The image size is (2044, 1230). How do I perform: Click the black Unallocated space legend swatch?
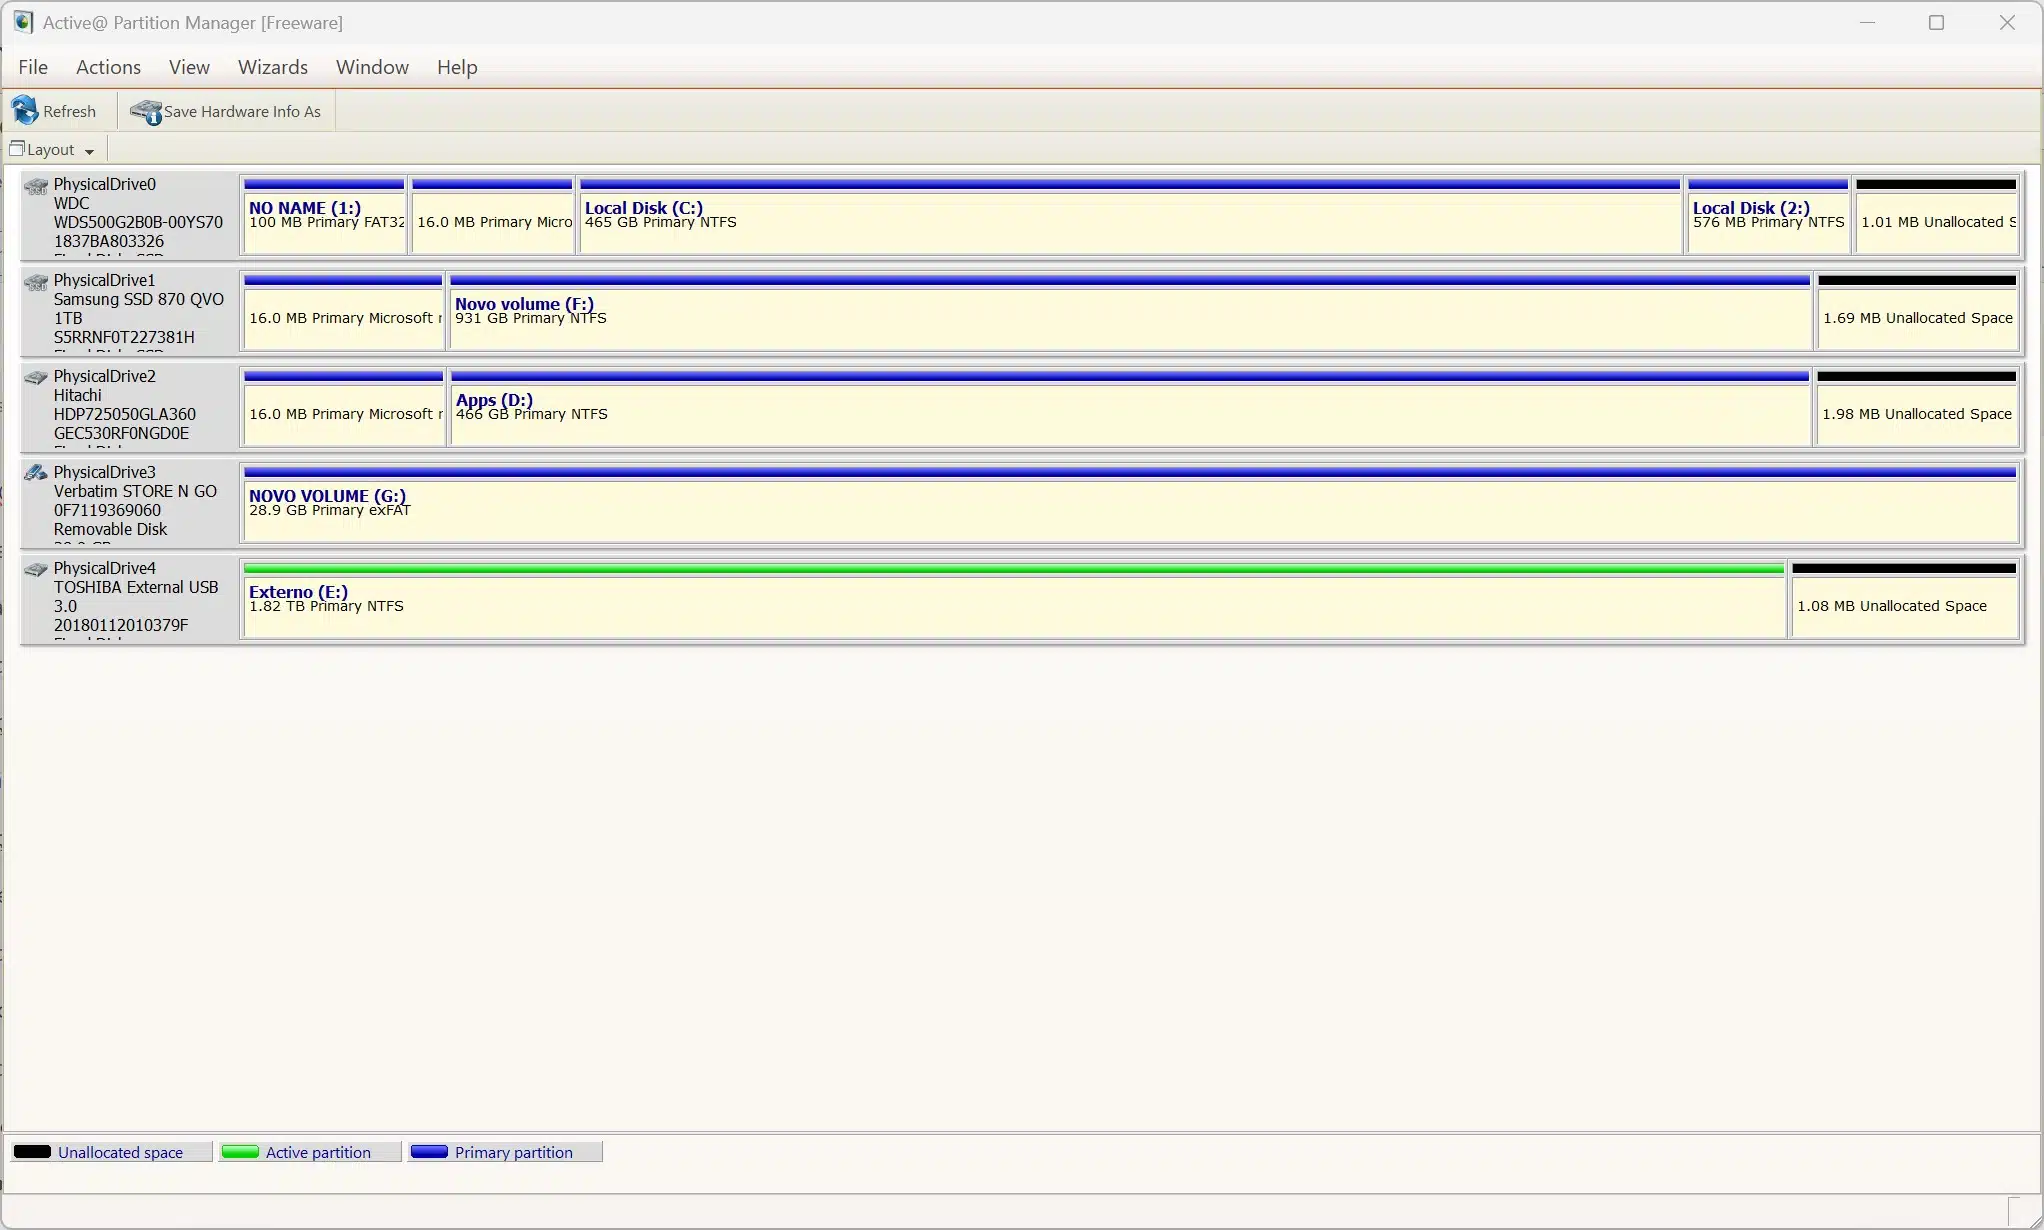point(32,1151)
